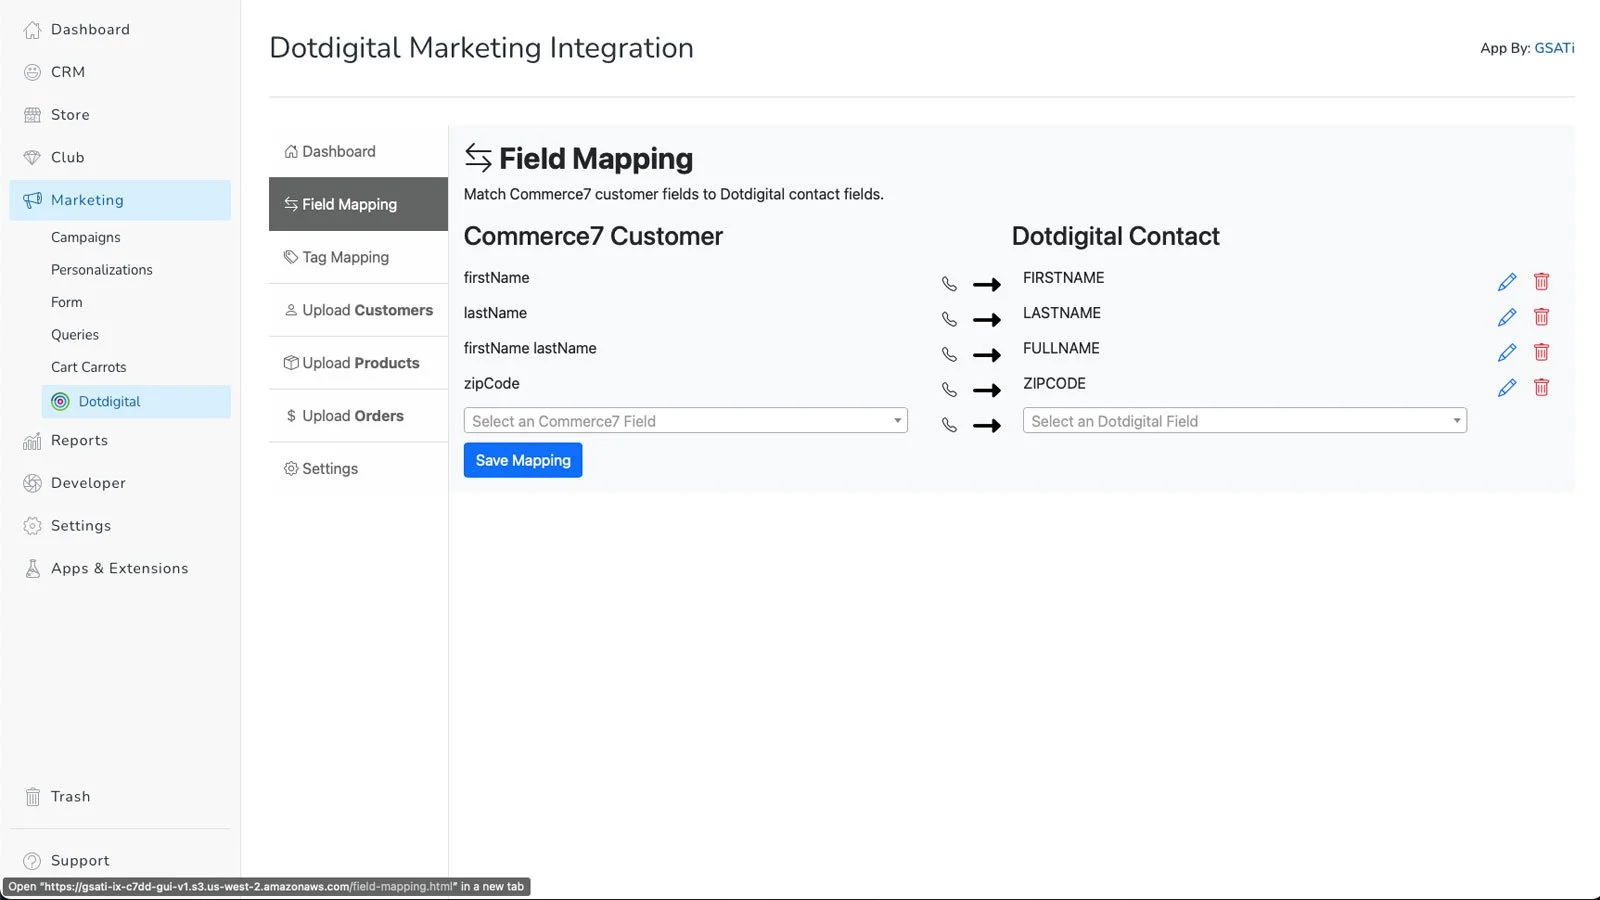Image resolution: width=1600 pixels, height=900 pixels.
Task: Edit the FIRSTNAME mapping with pencil icon
Action: (1507, 282)
